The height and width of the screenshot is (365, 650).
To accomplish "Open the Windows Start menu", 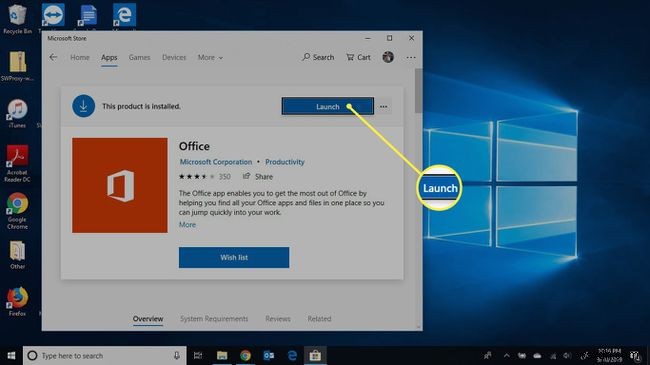I will 11,355.
